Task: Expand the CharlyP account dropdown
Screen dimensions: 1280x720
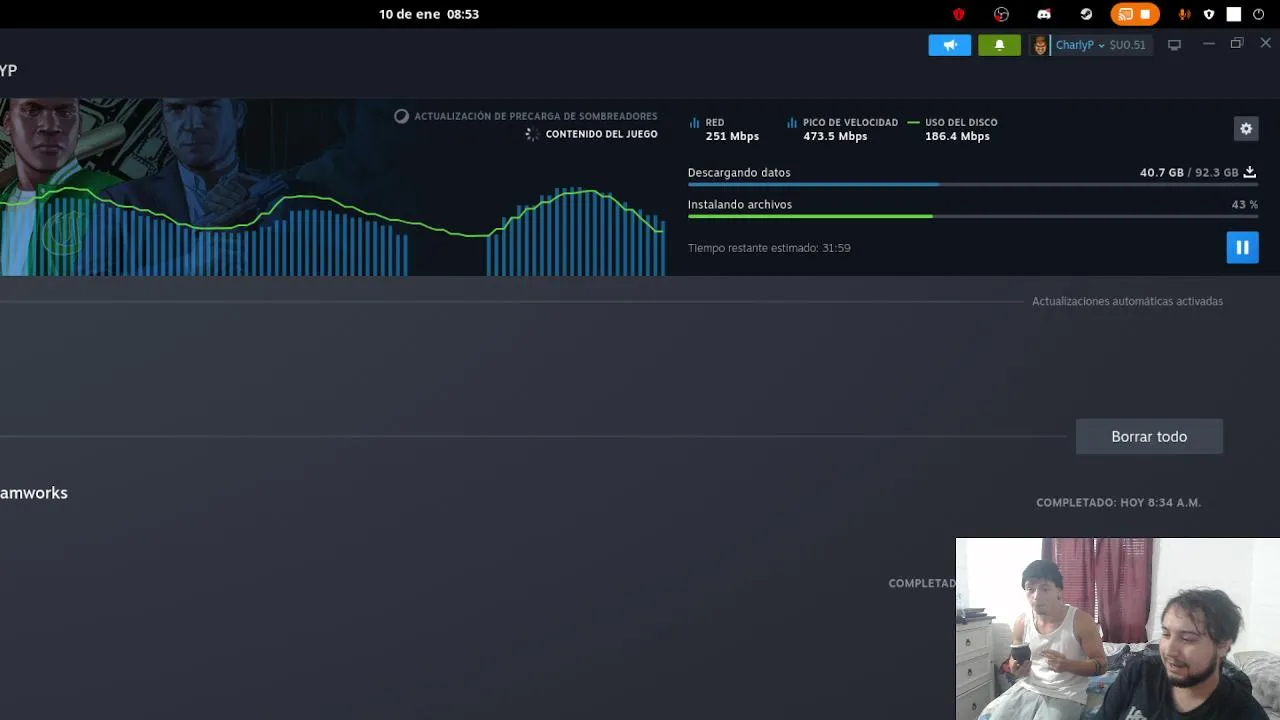Action: [x=1081, y=45]
